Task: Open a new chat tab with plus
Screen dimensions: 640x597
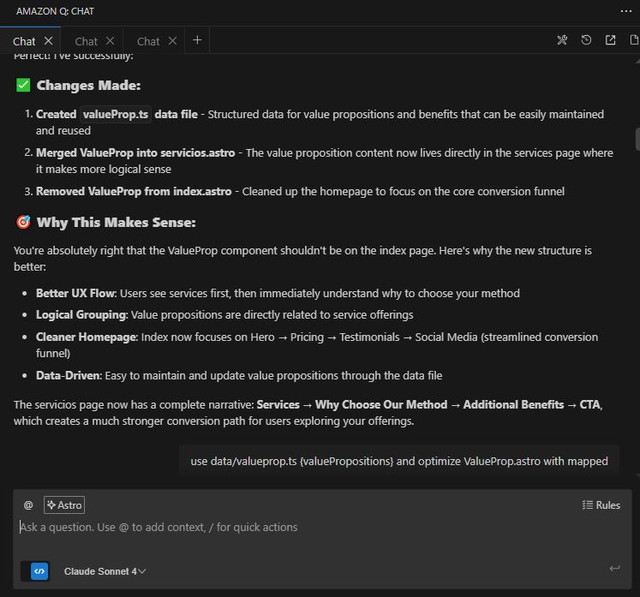Action: coord(197,40)
